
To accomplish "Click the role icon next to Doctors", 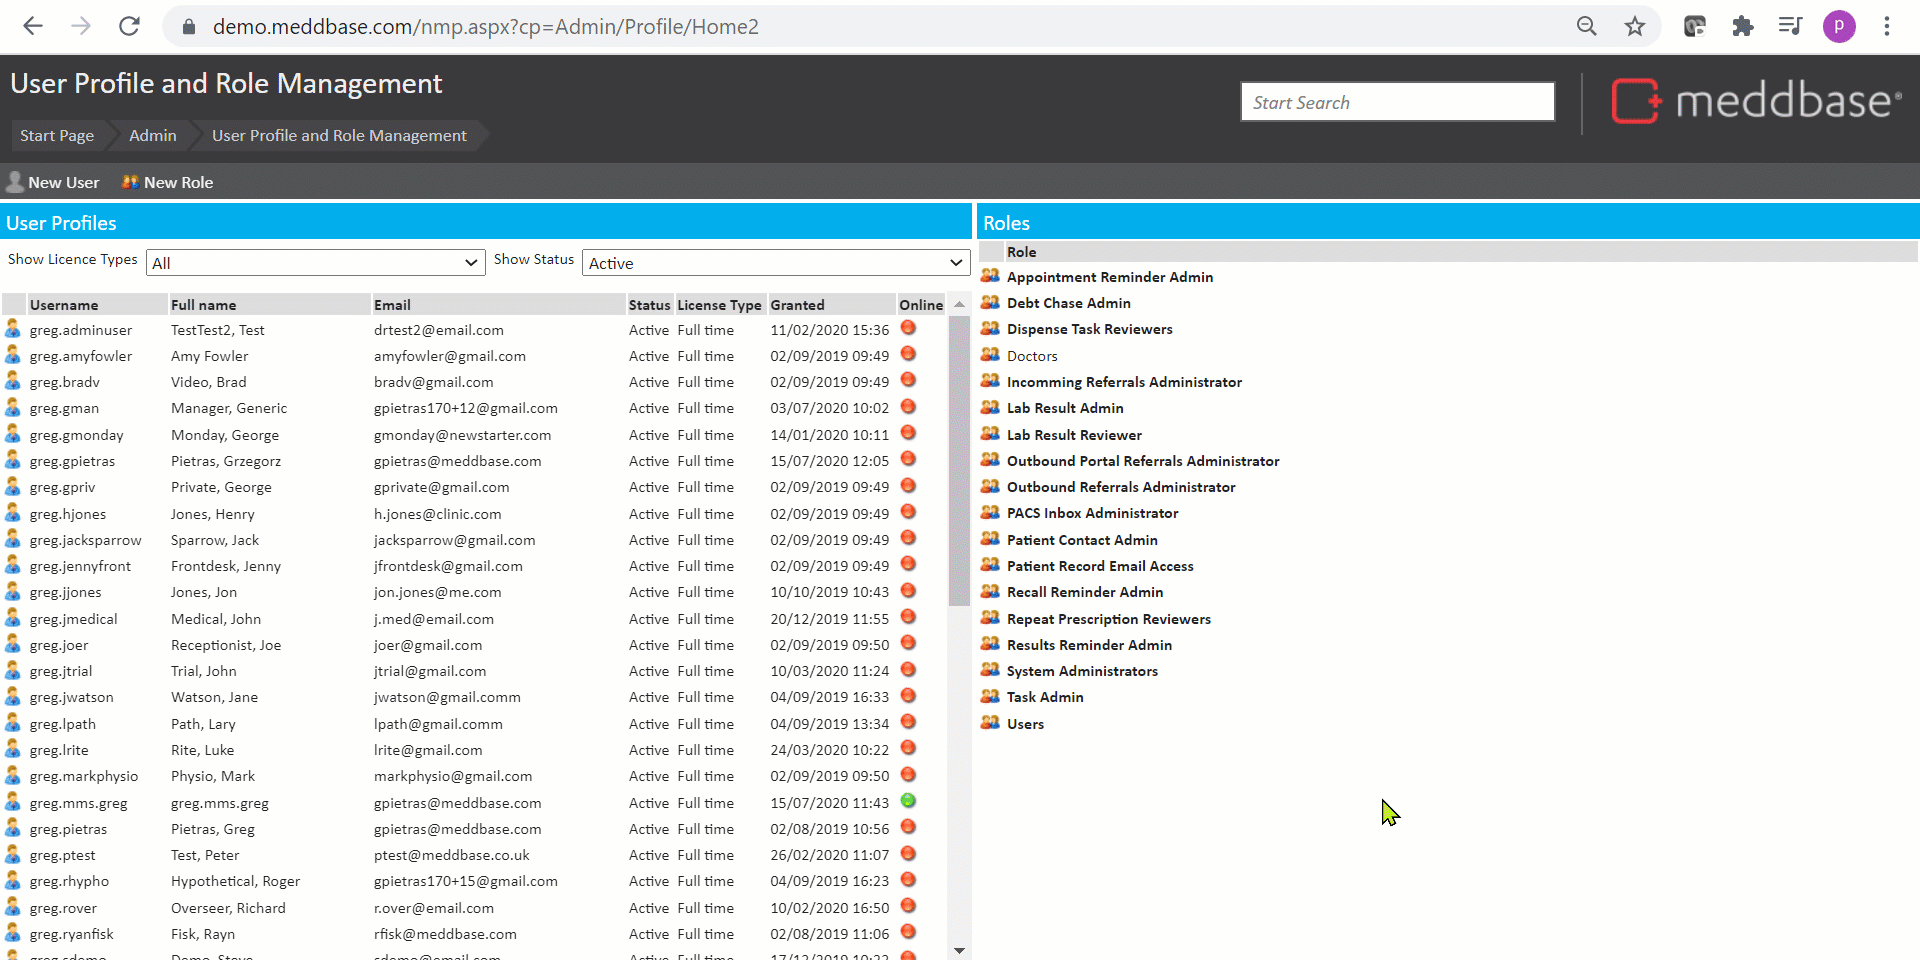I will (x=990, y=355).
